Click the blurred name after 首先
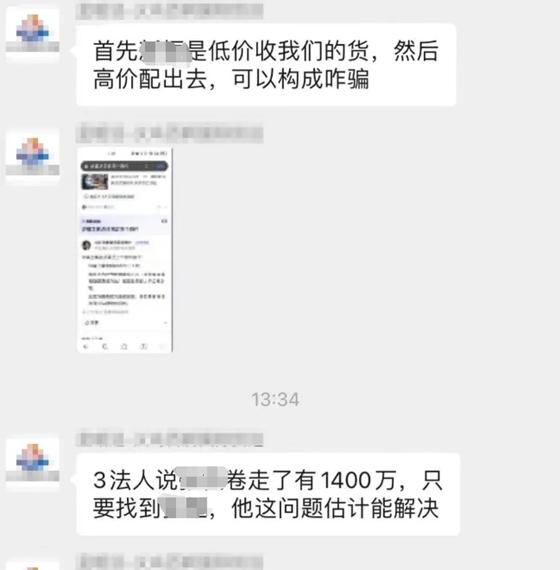 (x=164, y=52)
